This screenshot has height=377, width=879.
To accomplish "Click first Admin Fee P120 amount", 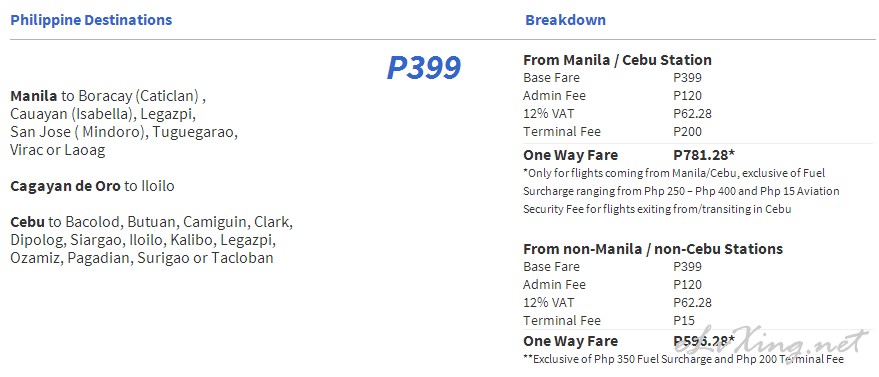I will [687, 96].
